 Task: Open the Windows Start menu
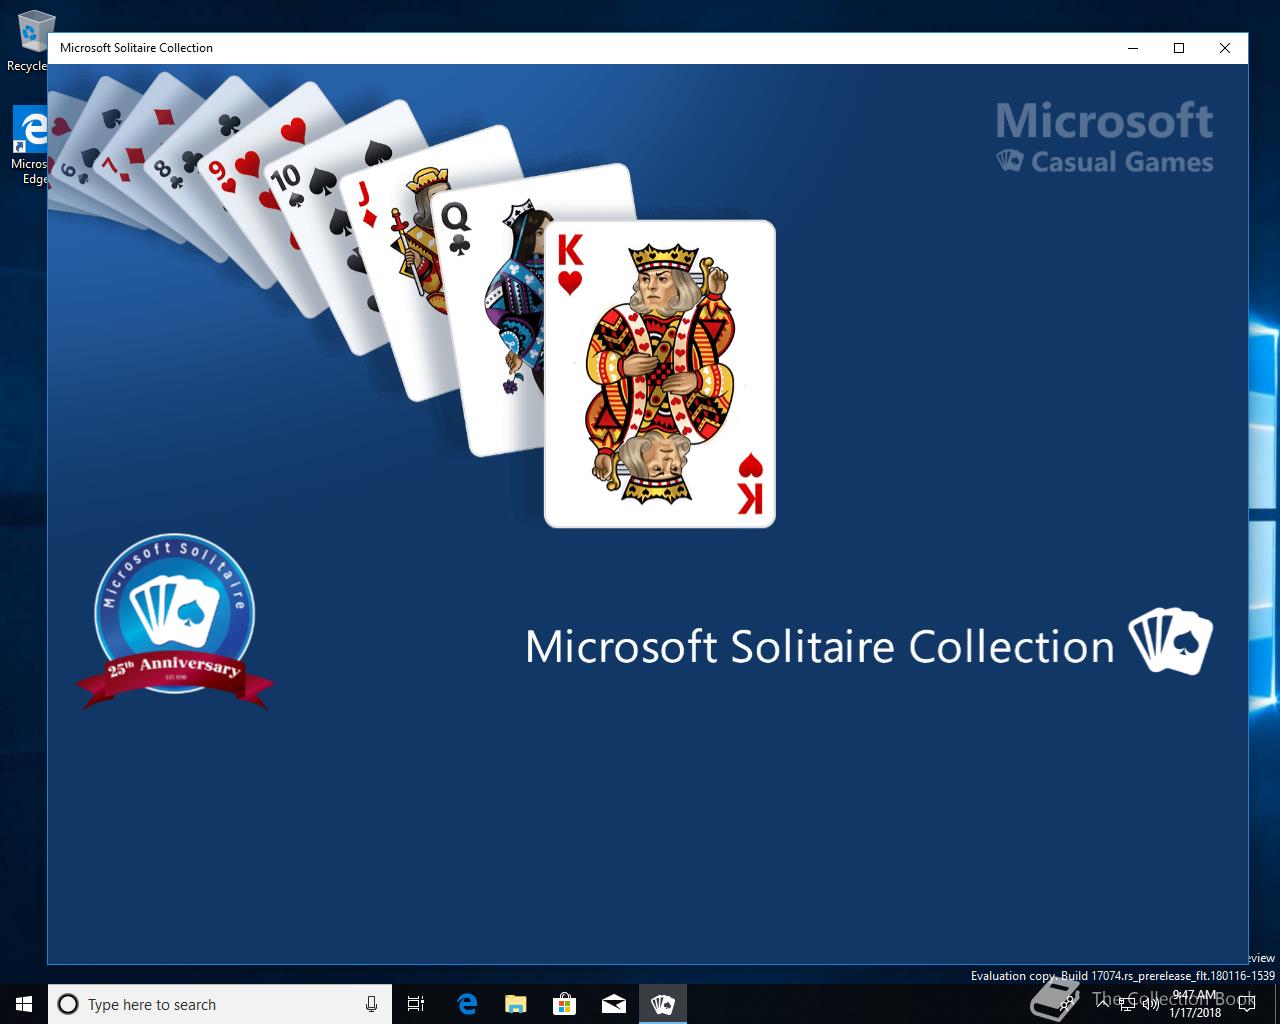coord(24,1004)
